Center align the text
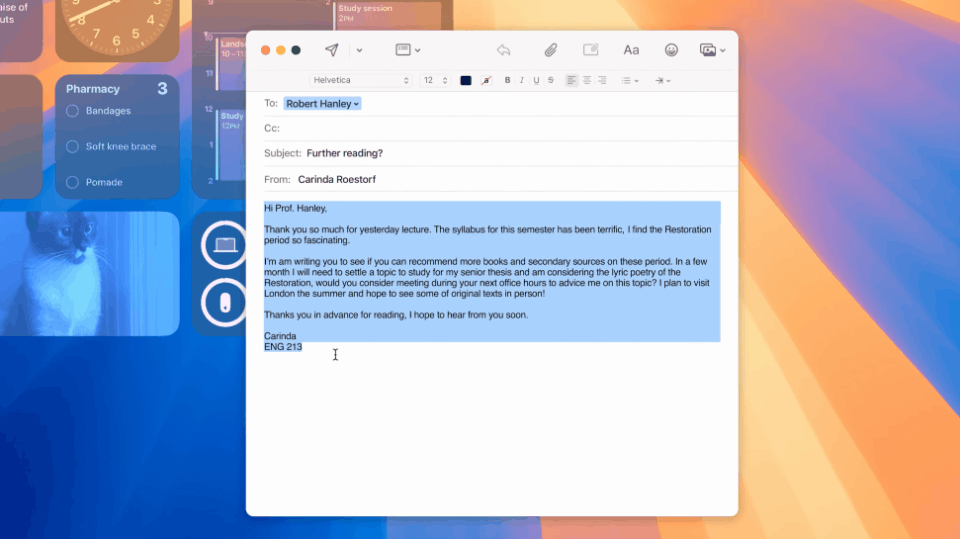960x539 pixels. click(587, 80)
